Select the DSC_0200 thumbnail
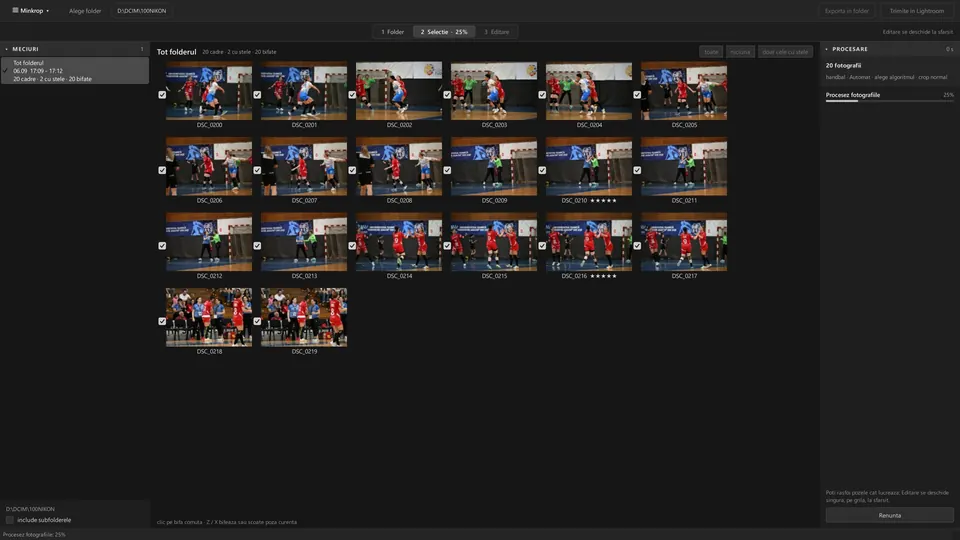 209,91
